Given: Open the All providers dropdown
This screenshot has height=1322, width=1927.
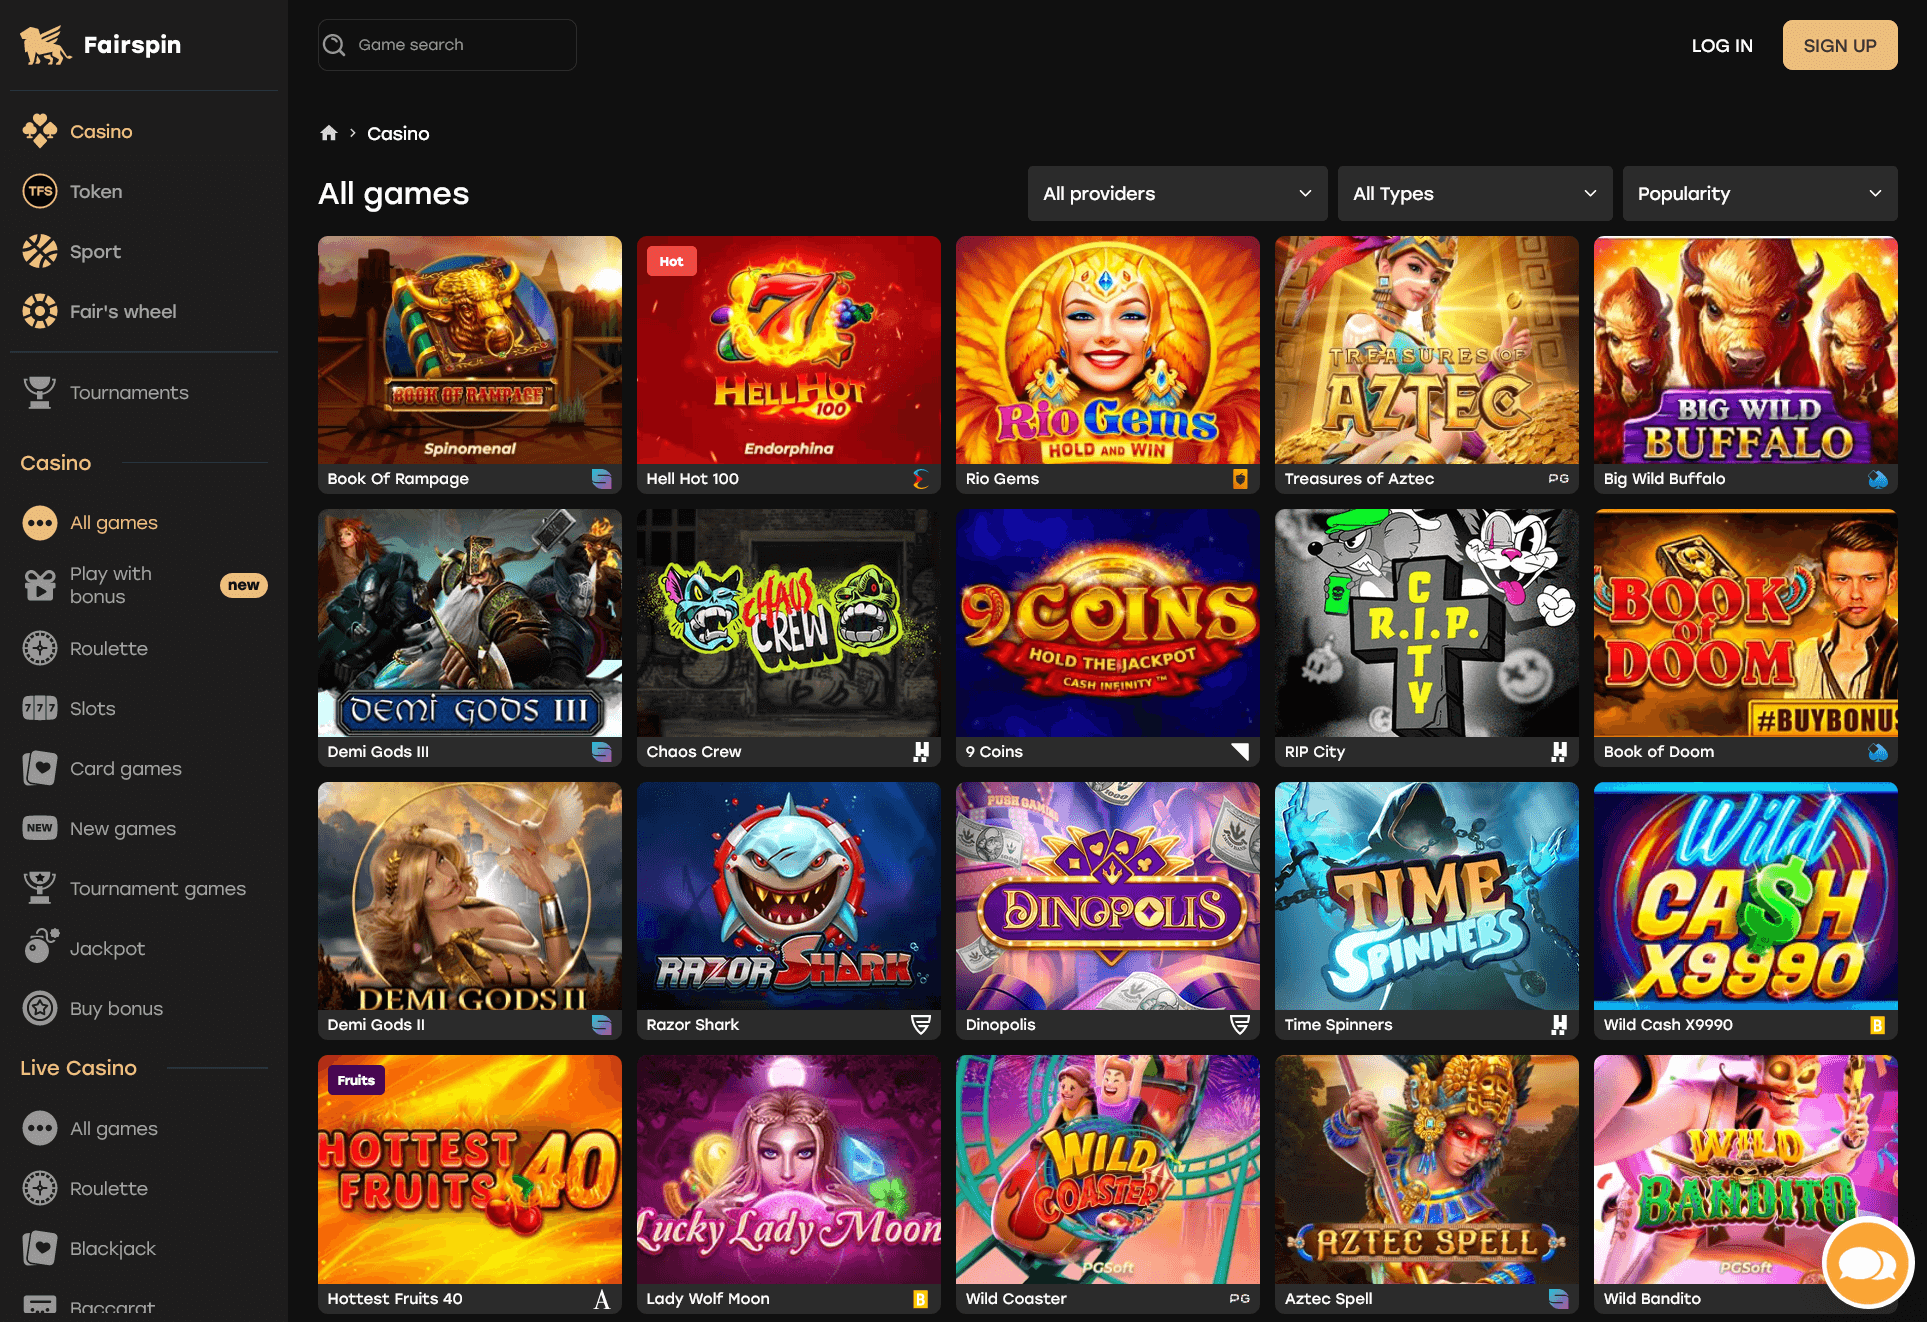Looking at the screenshot, I should (1177, 193).
